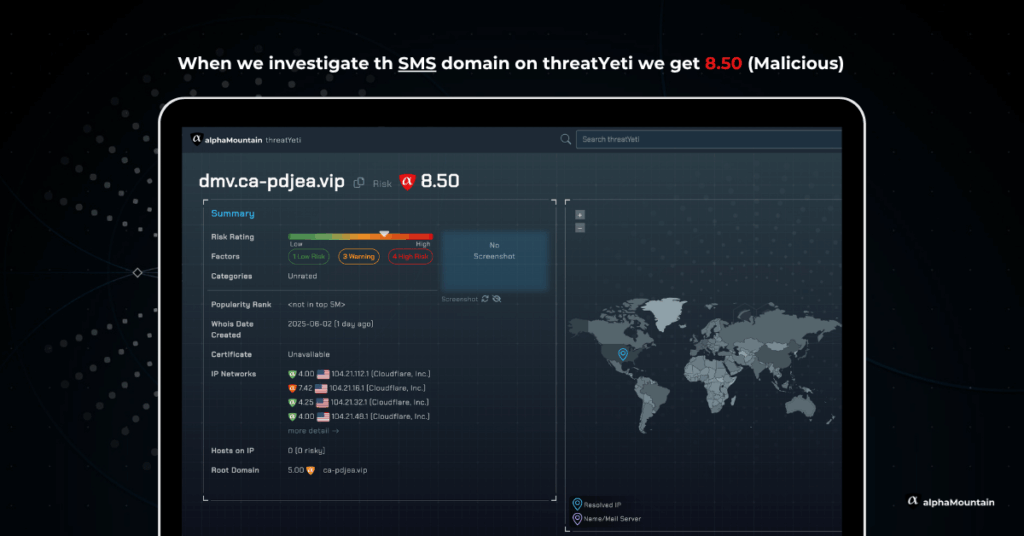1024x536 pixels.
Task: Click the 0 (0 risky) hosts value
Action: pyautogui.click(x=306, y=450)
